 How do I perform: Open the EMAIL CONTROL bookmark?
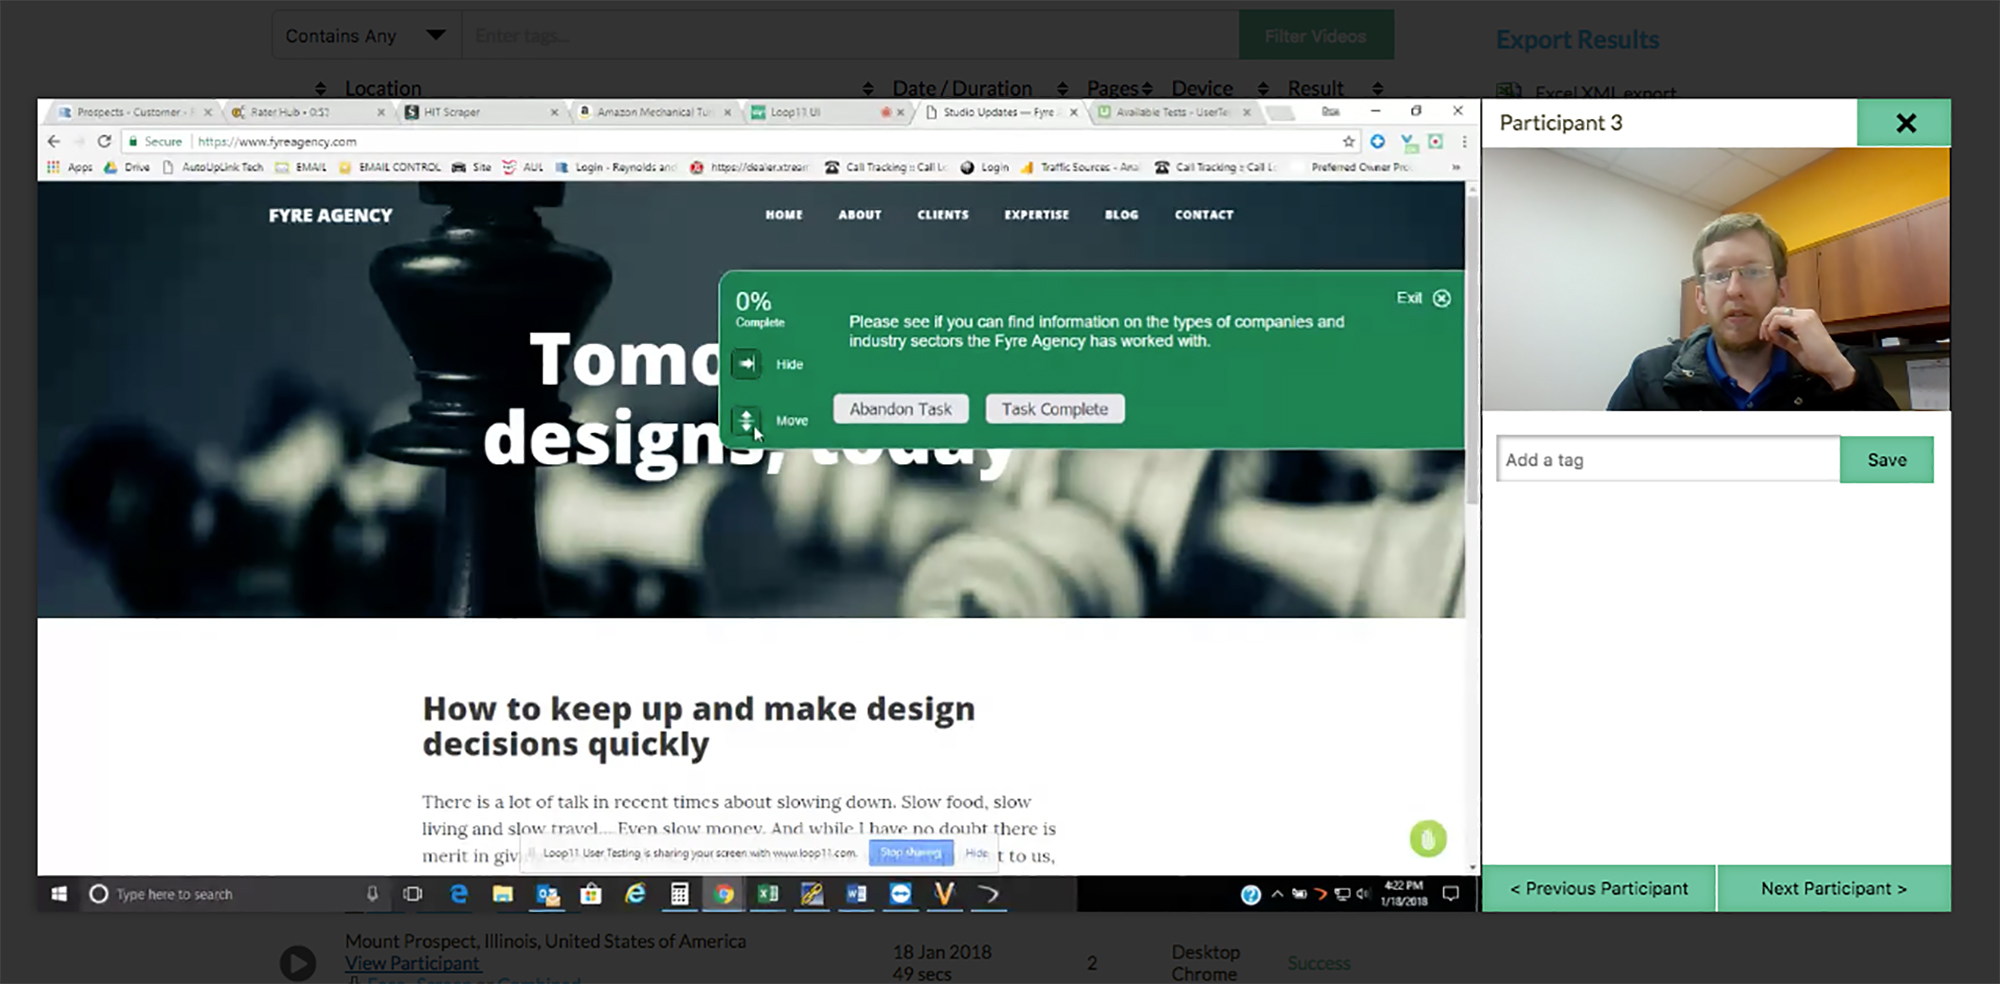click(390, 167)
